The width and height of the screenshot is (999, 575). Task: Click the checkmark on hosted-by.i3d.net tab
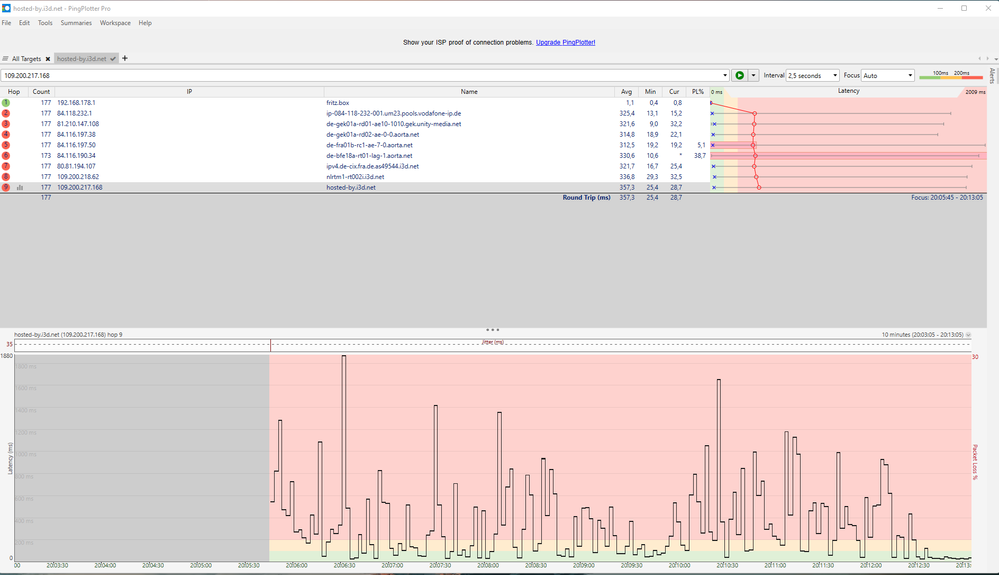coord(113,59)
